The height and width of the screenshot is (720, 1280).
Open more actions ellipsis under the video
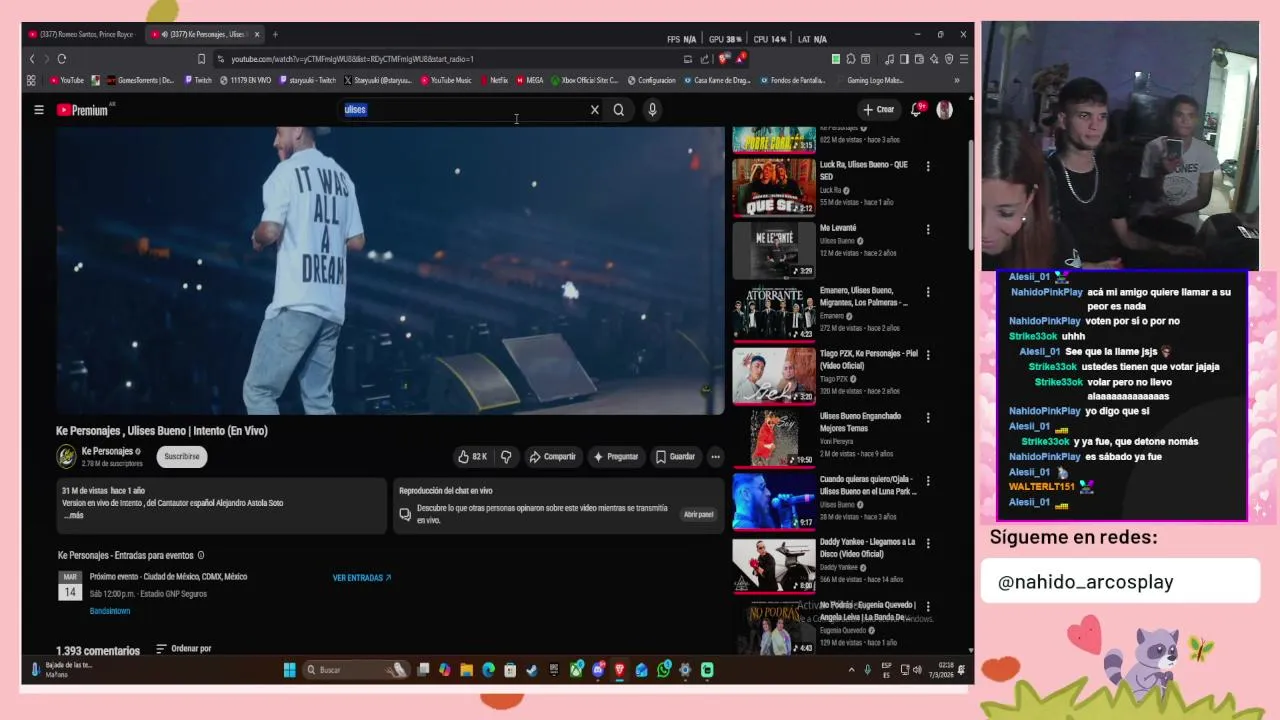[715, 457]
